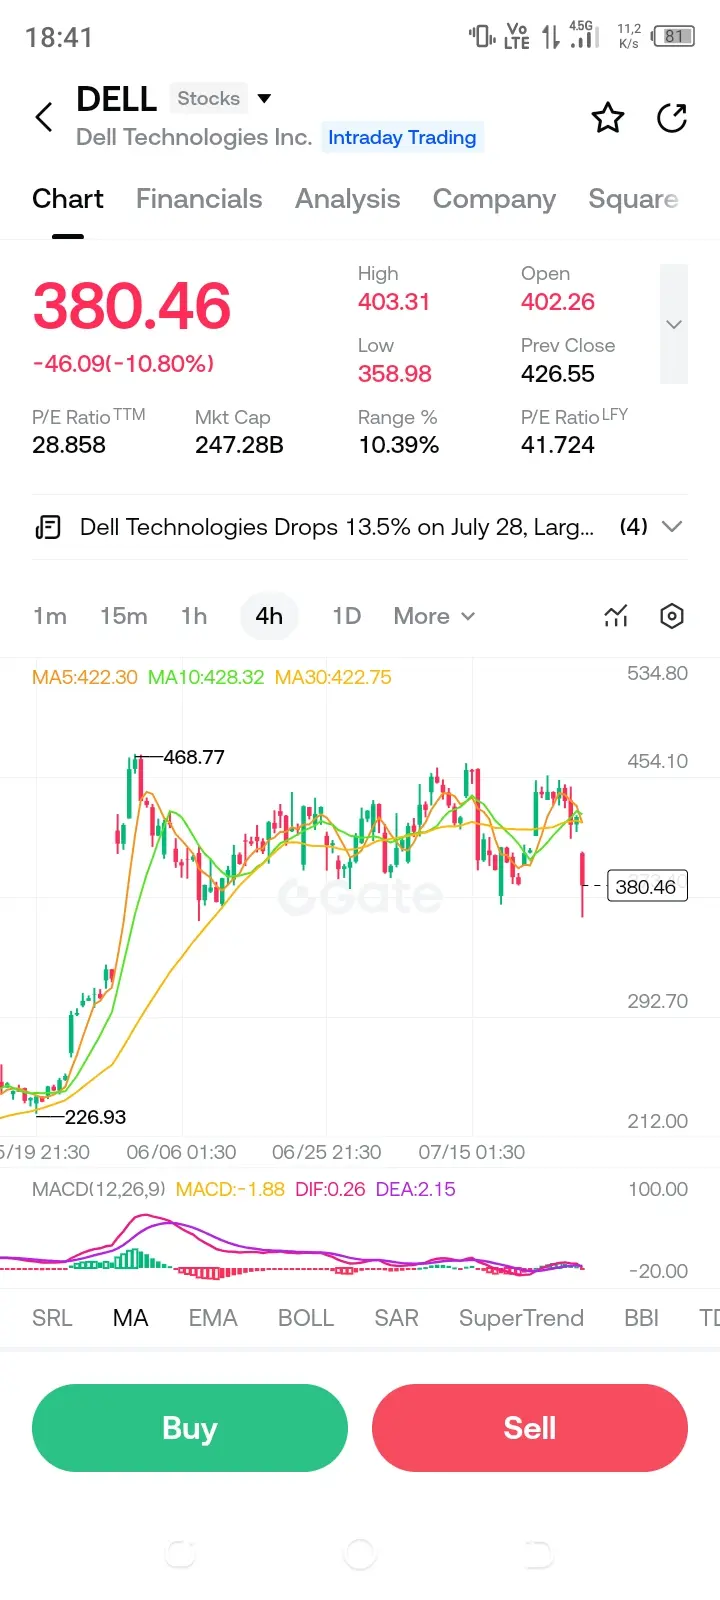Tap the MACD(12,26,9) indicator label
The width and height of the screenshot is (720, 1600).
[98, 1189]
